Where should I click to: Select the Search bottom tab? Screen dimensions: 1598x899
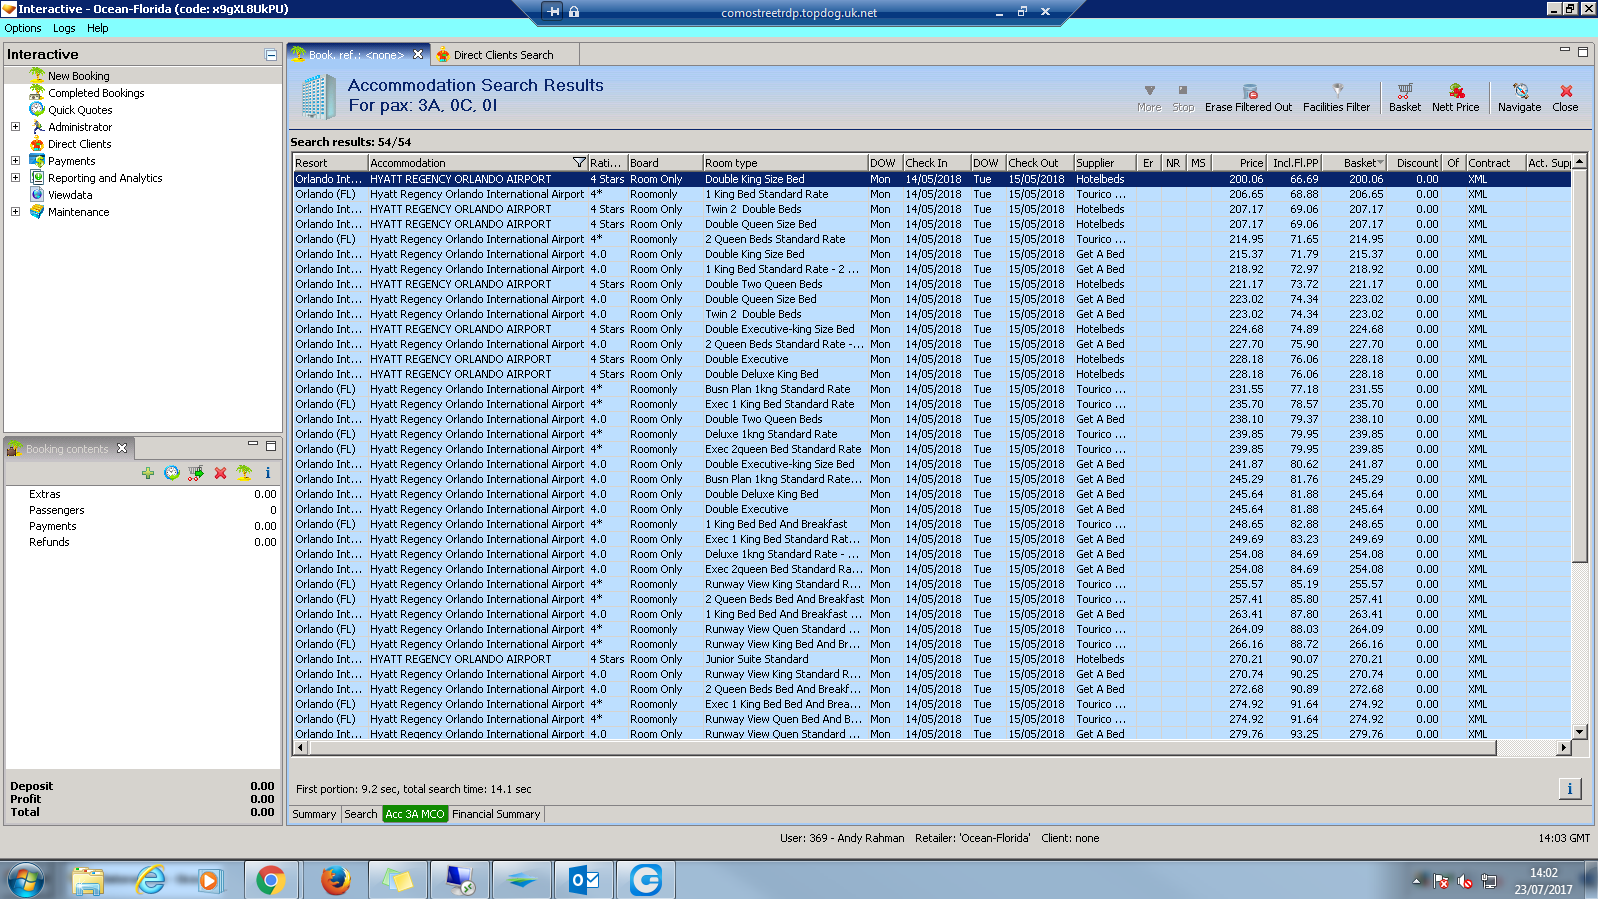point(361,814)
